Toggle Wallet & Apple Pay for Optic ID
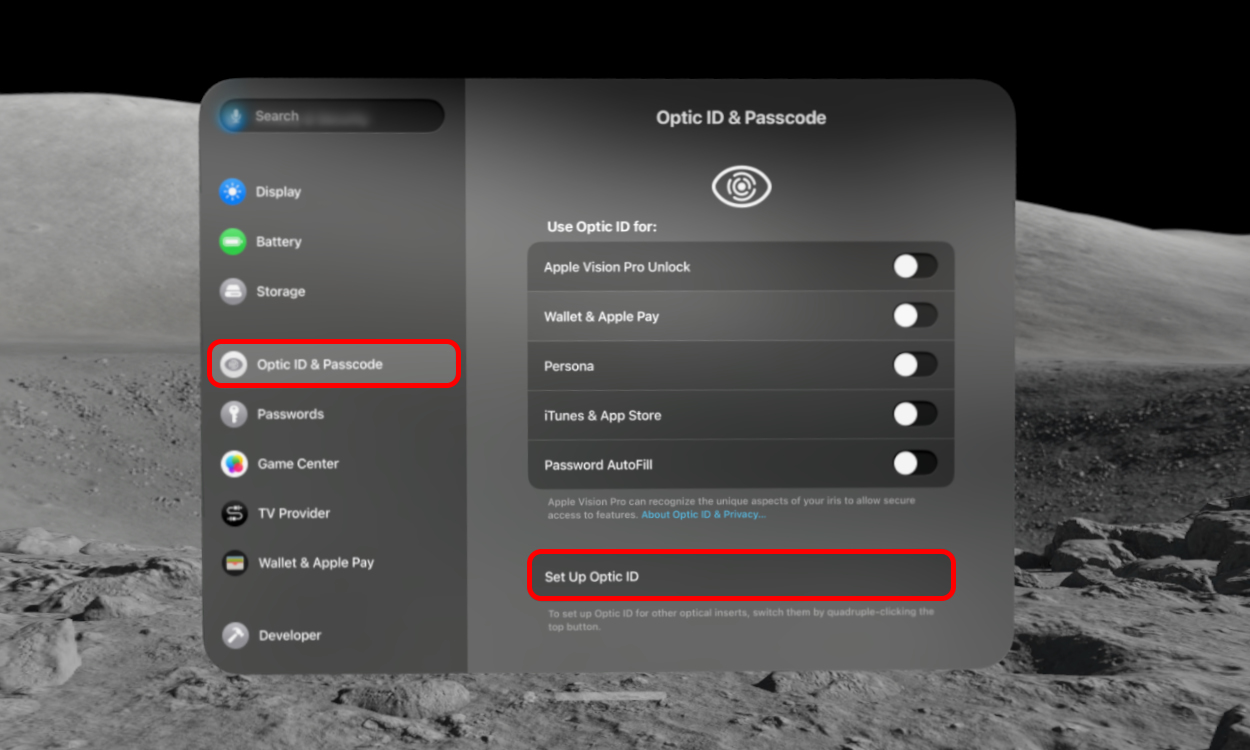Viewport: 1250px width, 750px height. [x=913, y=316]
